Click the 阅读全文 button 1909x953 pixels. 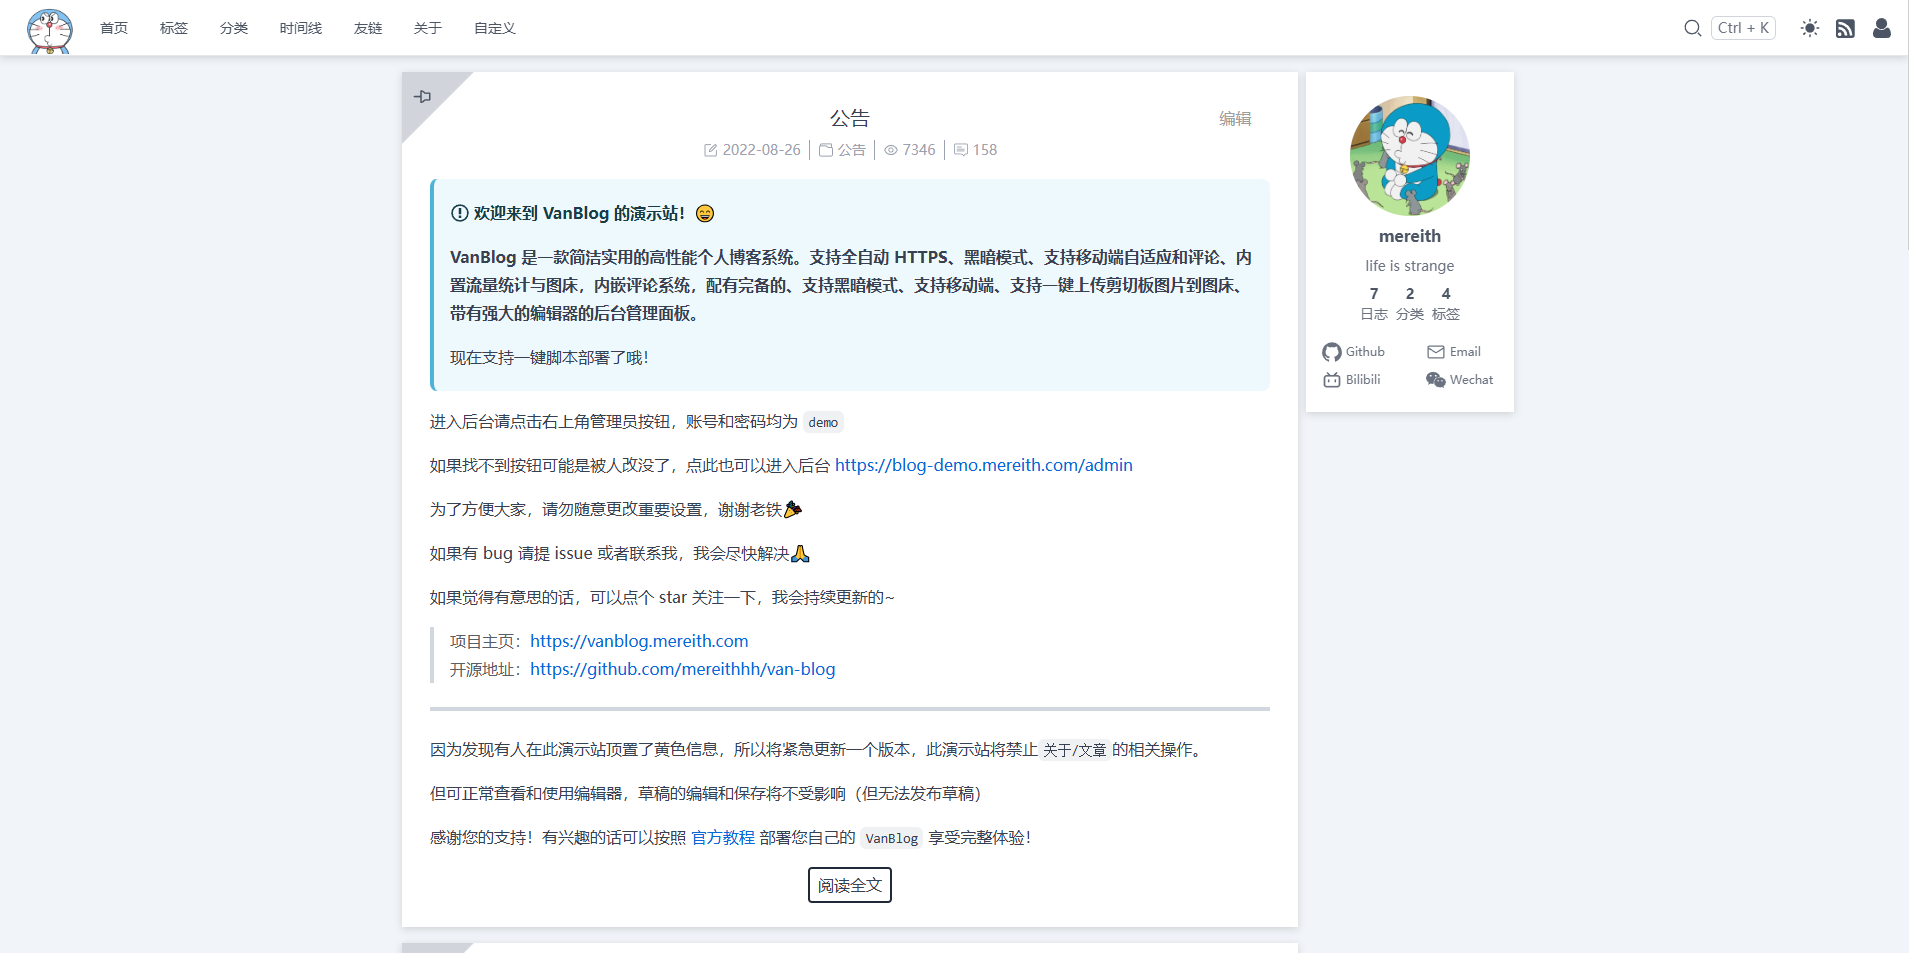pyautogui.click(x=849, y=885)
